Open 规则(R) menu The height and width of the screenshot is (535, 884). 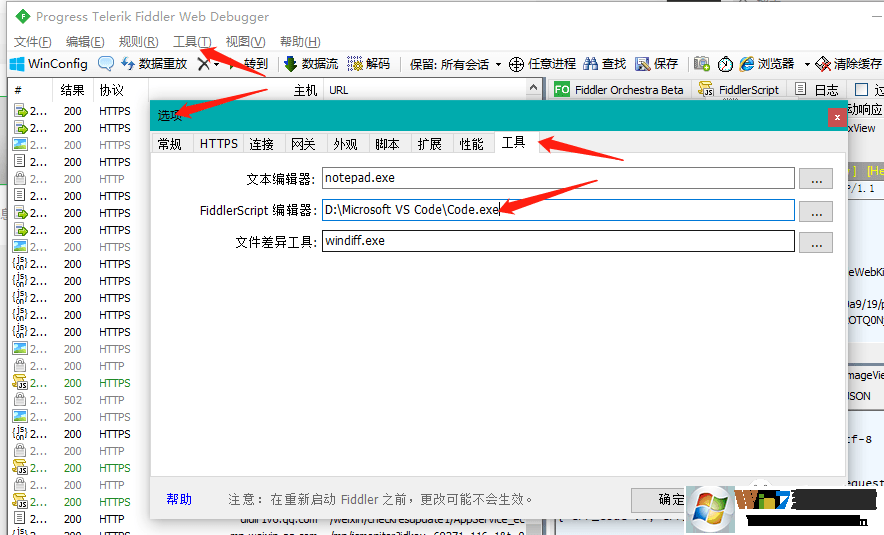139,42
